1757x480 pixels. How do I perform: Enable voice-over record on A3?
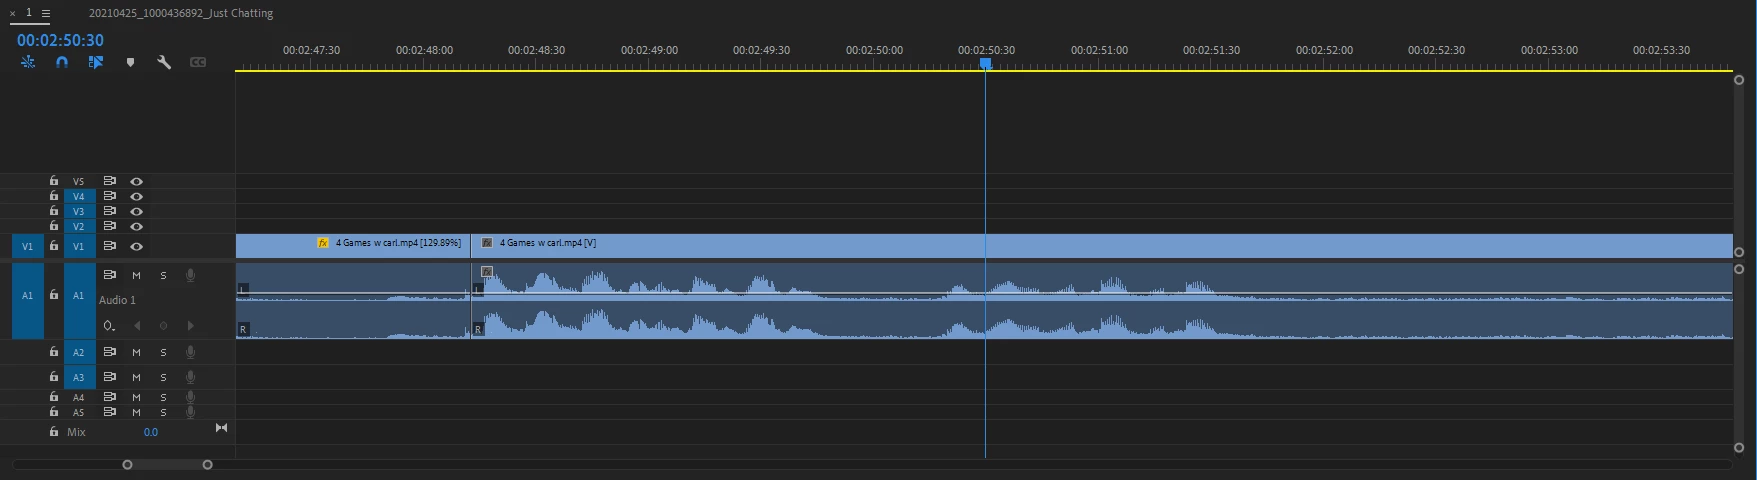[190, 377]
